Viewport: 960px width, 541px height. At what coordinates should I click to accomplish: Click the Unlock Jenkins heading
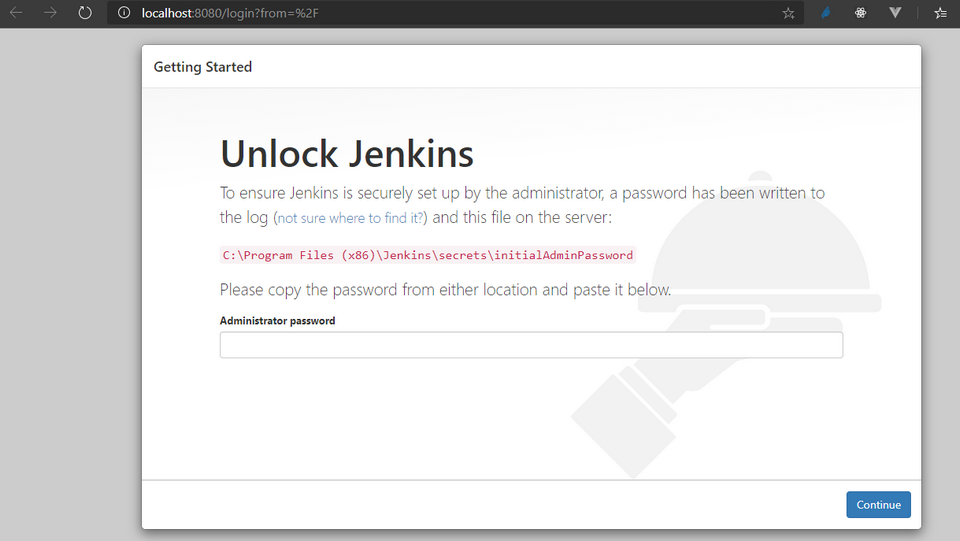click(347, 154)
